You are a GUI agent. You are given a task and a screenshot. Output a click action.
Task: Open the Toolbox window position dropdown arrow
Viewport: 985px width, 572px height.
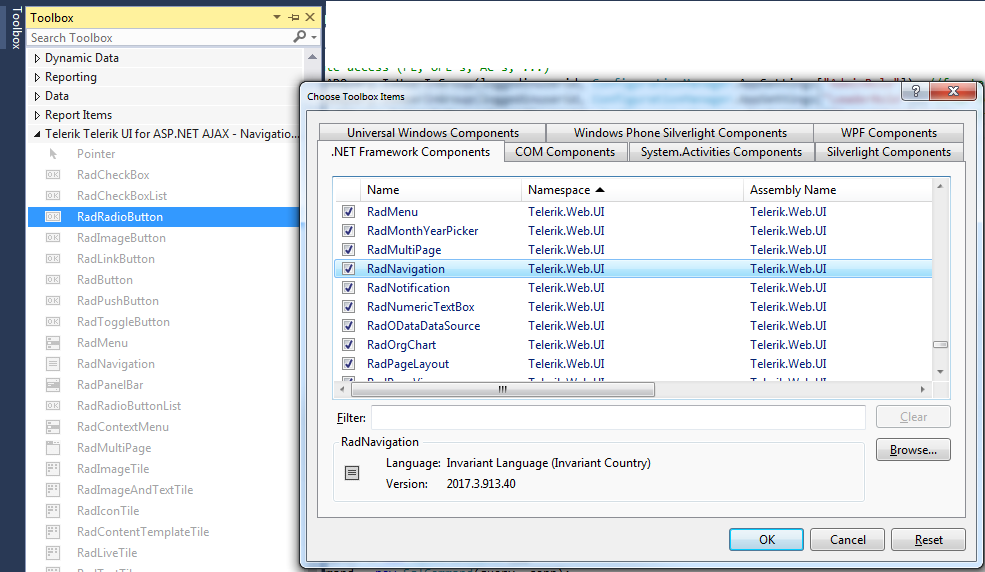[277, 18]
